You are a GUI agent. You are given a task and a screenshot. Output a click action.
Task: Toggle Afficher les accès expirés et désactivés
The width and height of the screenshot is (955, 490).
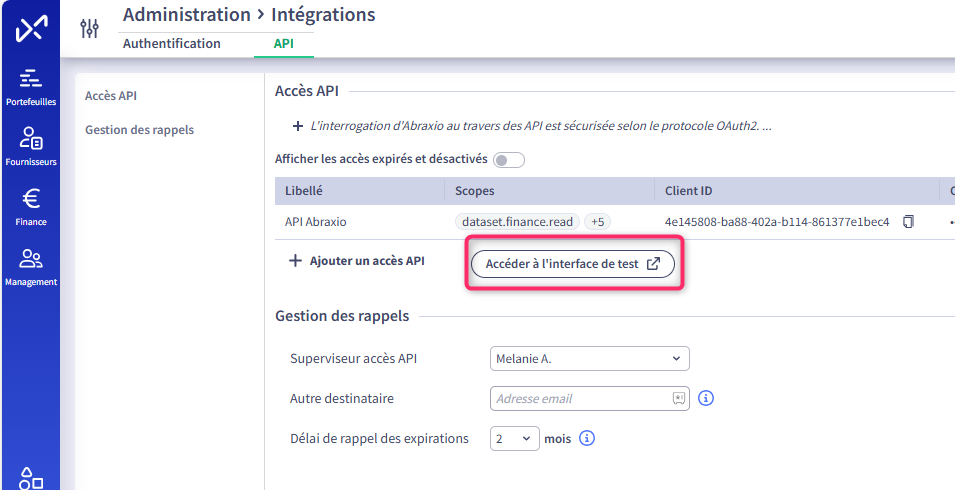509,160
